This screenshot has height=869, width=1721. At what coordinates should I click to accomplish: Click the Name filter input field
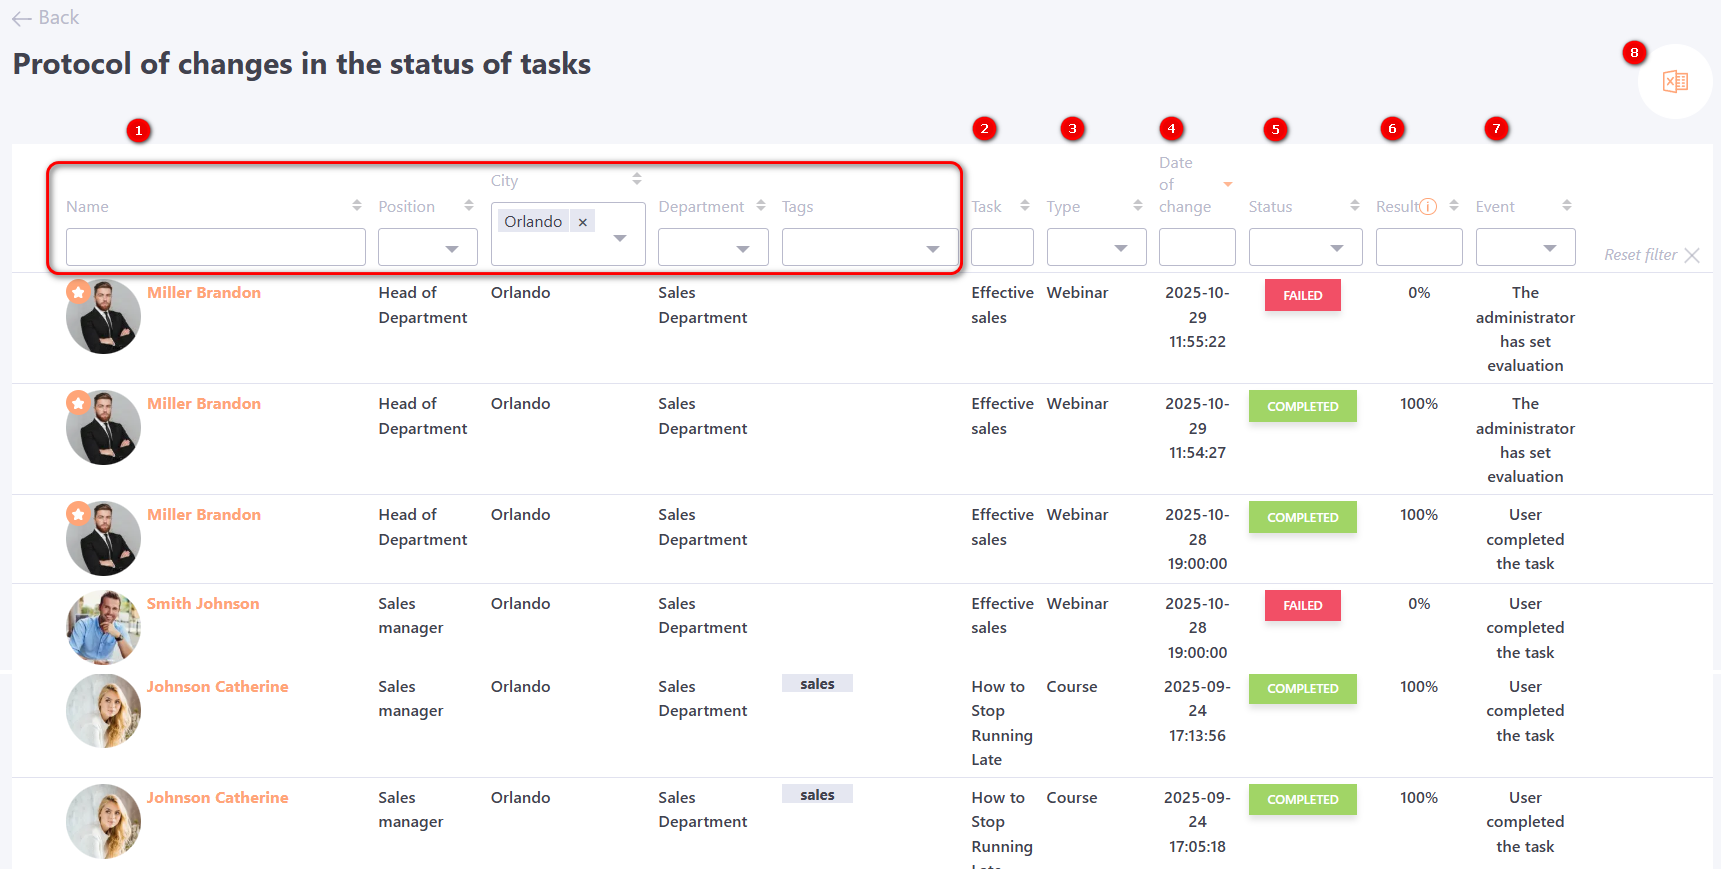pyautogui.click(x=215, y=248)
